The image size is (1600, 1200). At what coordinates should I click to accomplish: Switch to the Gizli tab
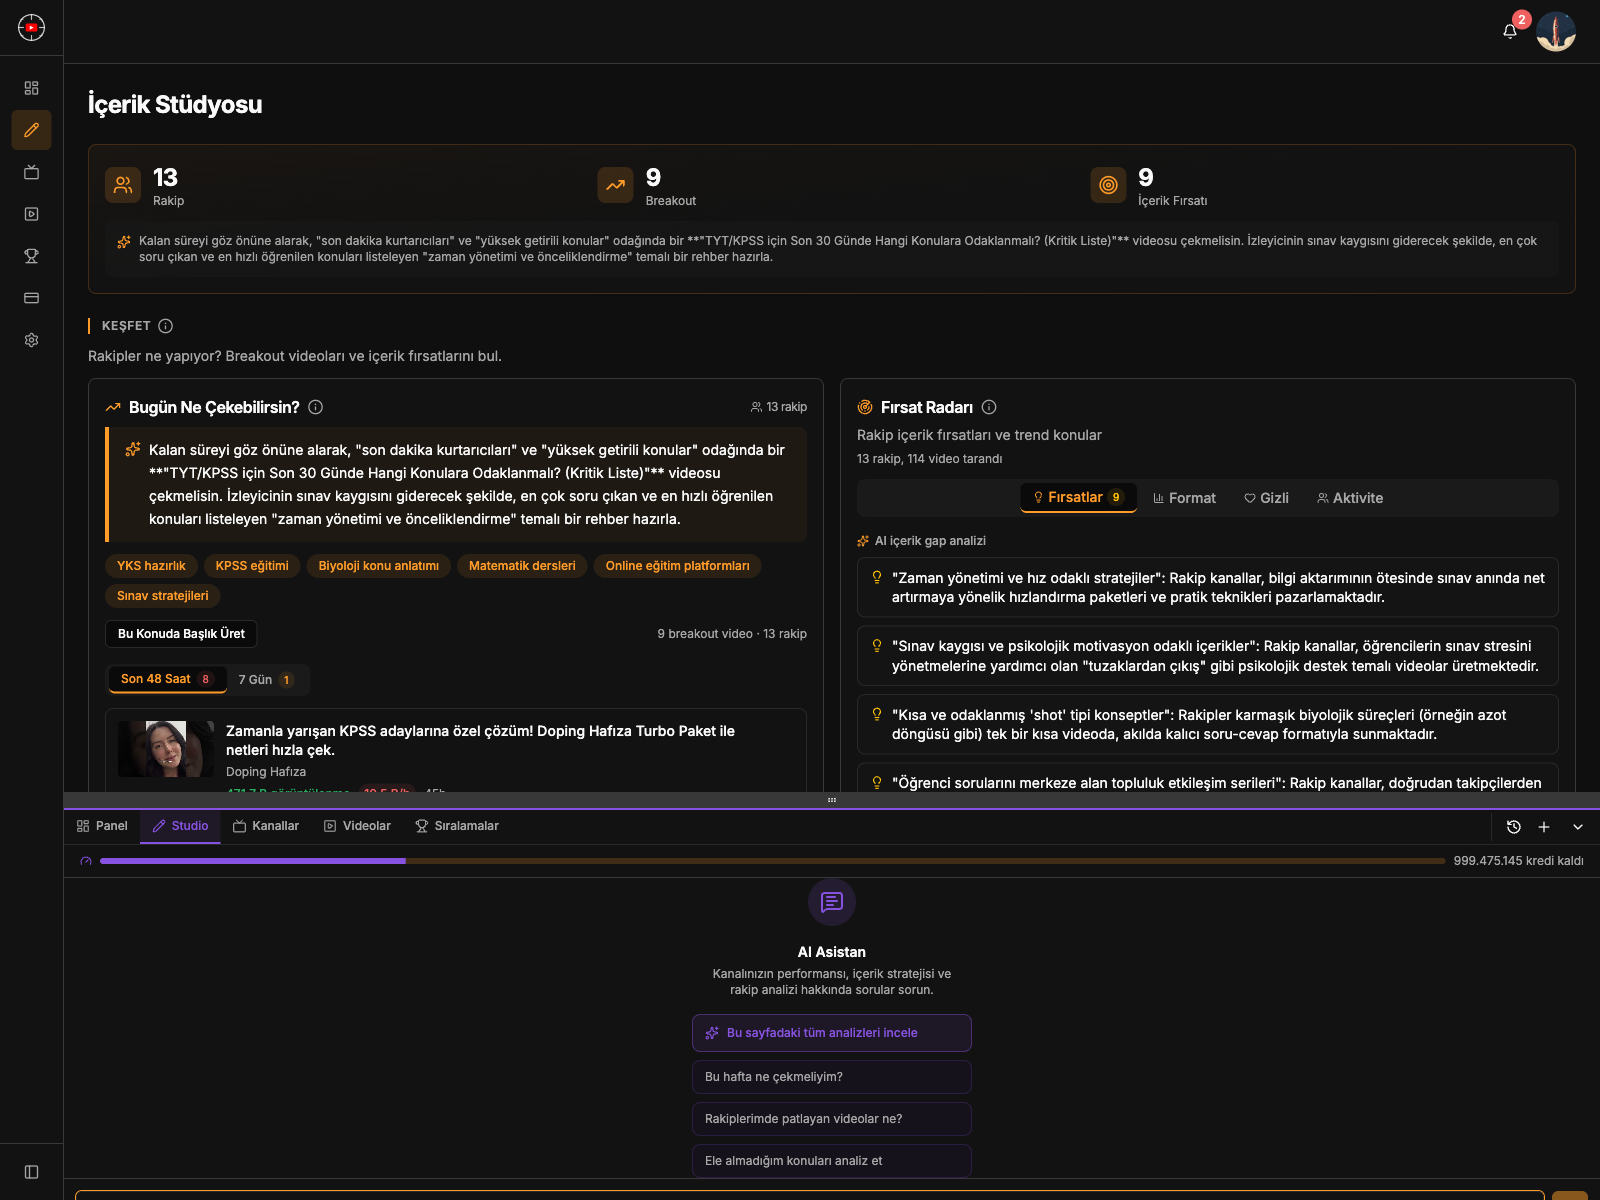[1266, 498]
